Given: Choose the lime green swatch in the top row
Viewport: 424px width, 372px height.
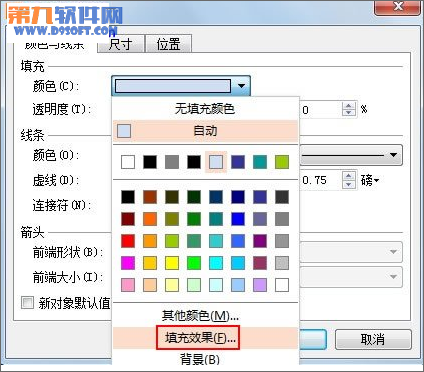Looking at the screenshot, I should pos(282,162).
